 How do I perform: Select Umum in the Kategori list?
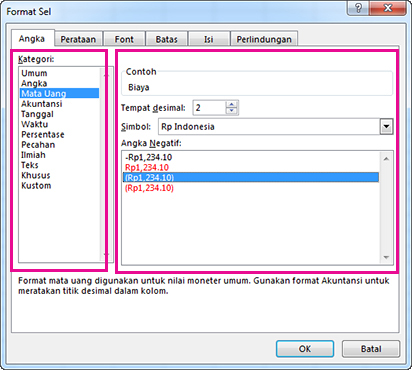(x=59, y=73)
